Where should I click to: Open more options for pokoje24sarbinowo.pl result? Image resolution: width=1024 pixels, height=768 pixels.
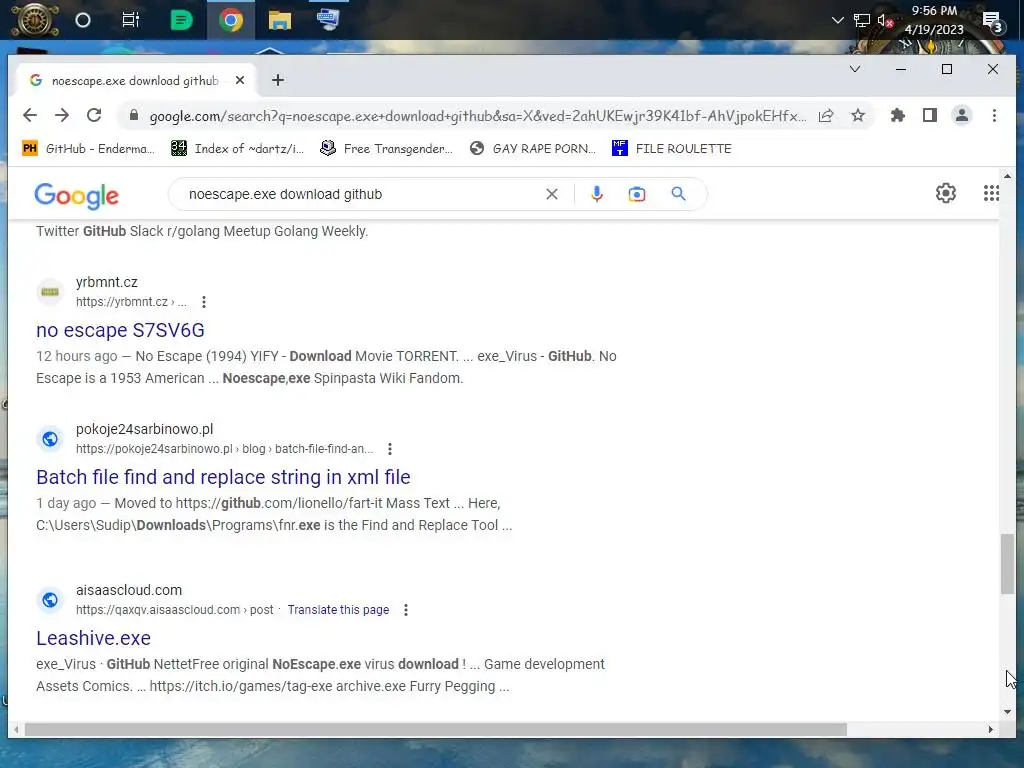click(x=390, y=449)
